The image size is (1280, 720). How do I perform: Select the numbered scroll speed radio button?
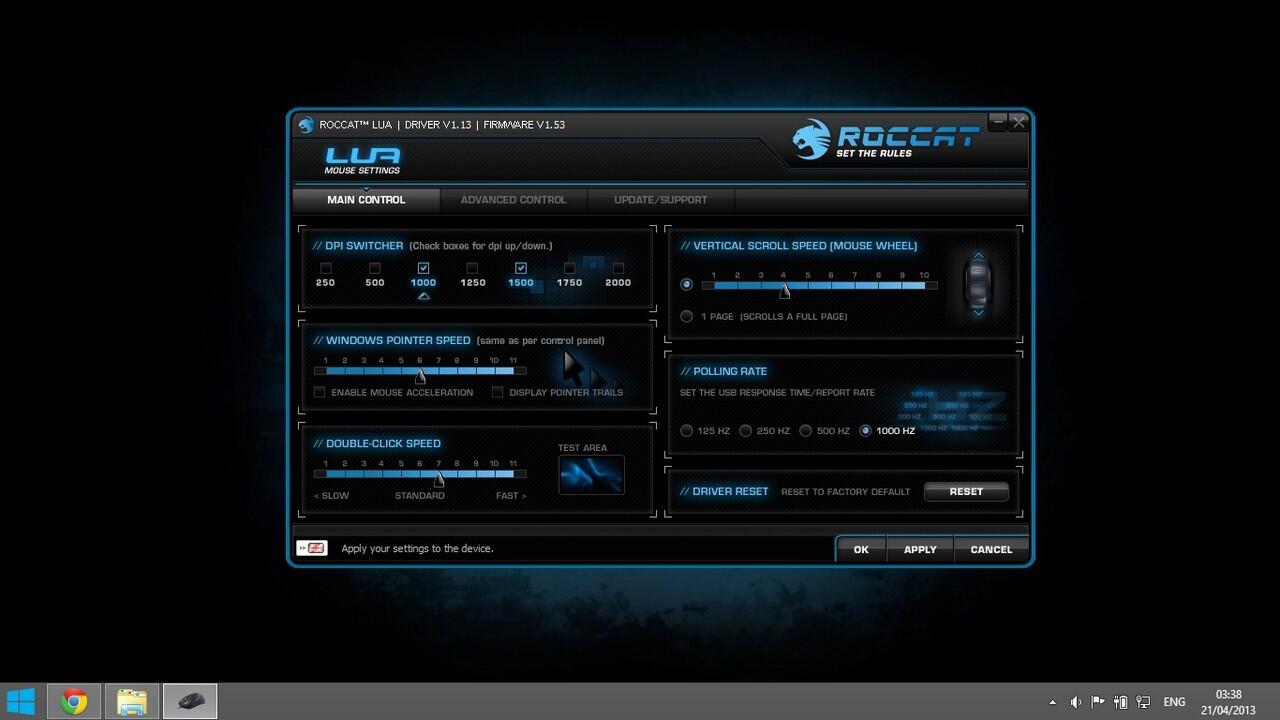tap(686, 284)
